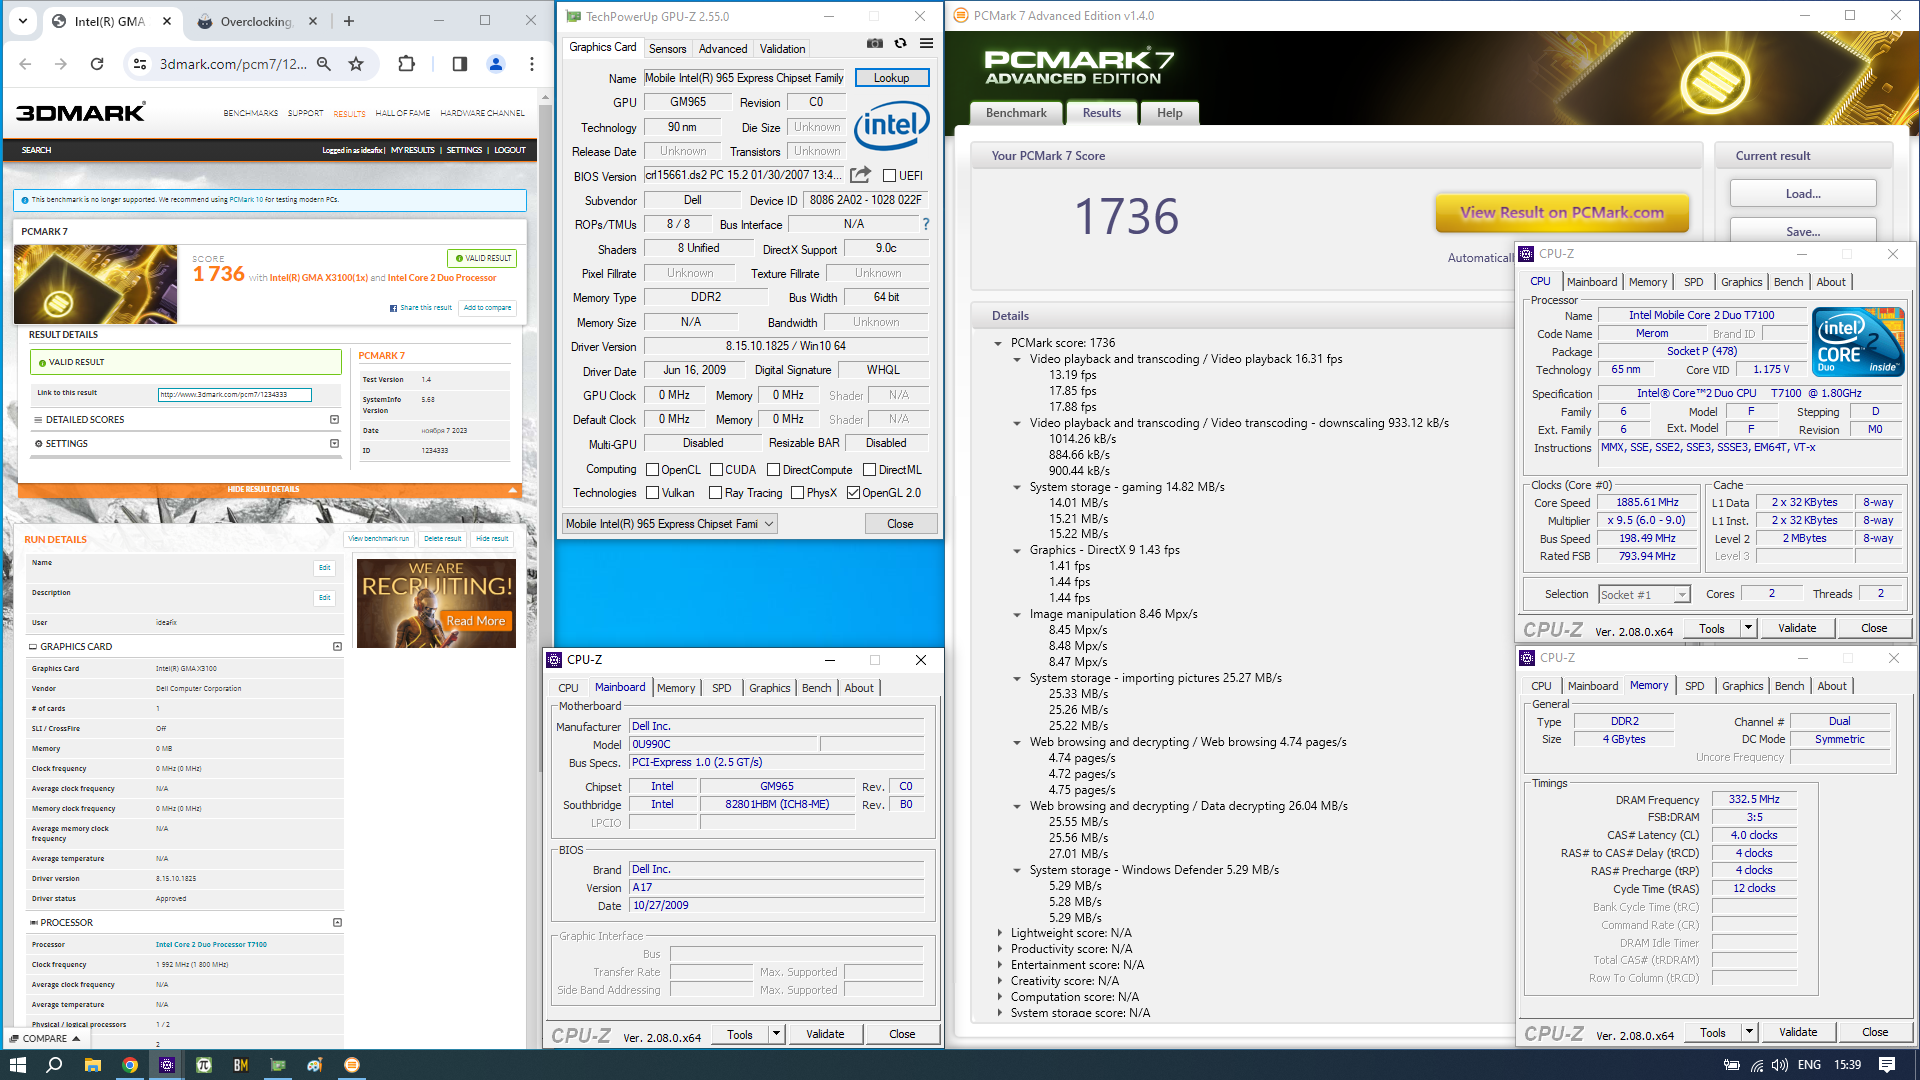Switch to PCMark 7 orange icon in taskbar
1920x1080 pixels.
(x=352, y=1065)
